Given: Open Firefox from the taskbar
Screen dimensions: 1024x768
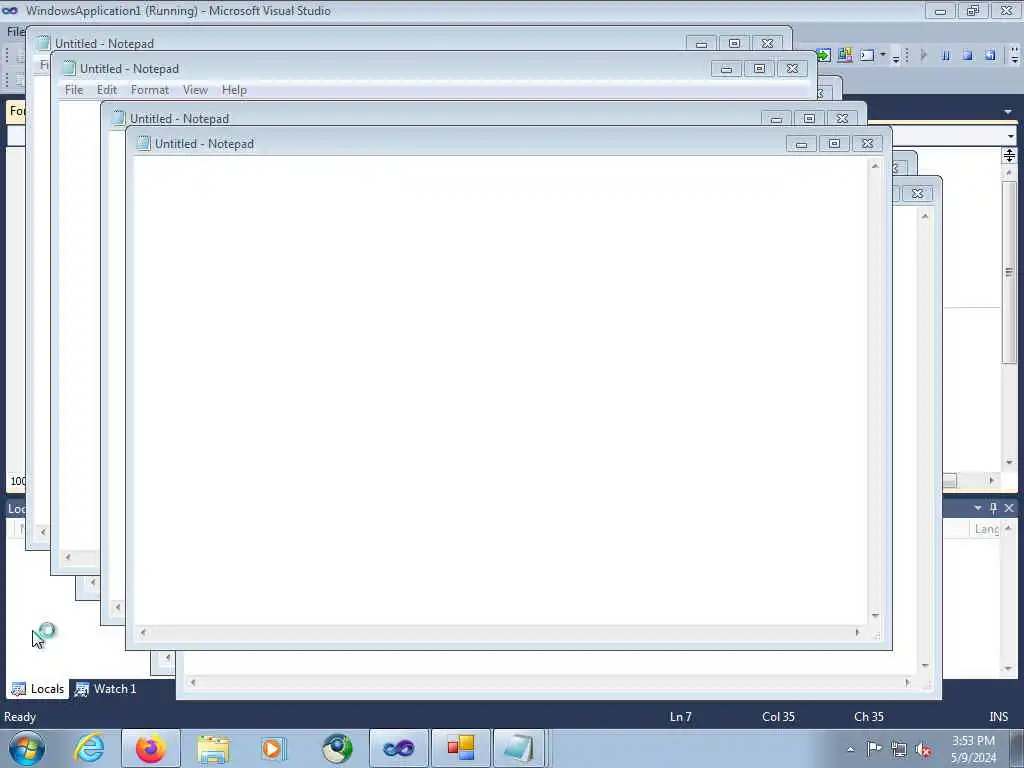Looking at the screenshot, I should 151,748.
